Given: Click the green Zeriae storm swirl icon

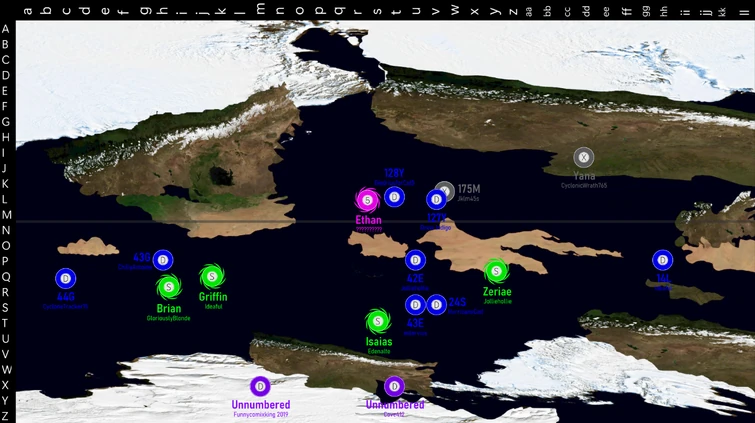Looking at the screenshot, I should coord(496,271).
